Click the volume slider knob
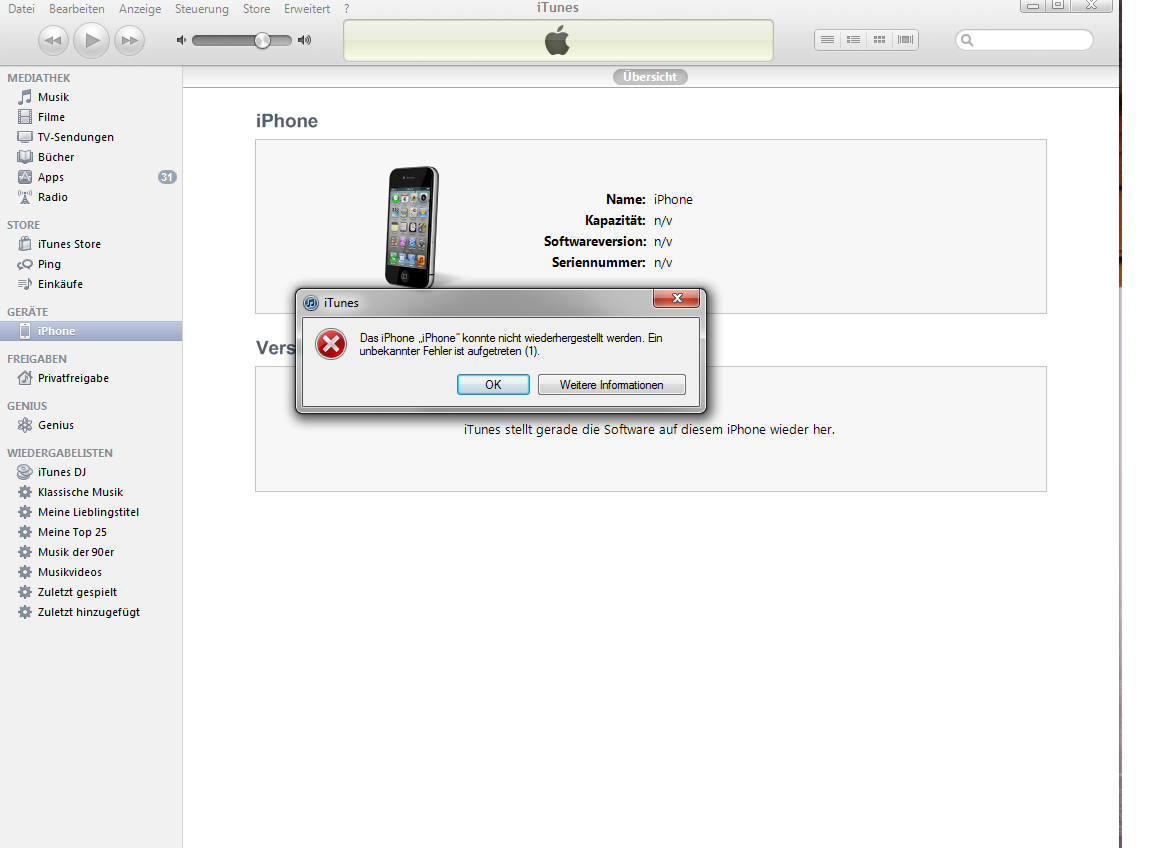Screen dimensions: 1152x848 click(262, 40)
